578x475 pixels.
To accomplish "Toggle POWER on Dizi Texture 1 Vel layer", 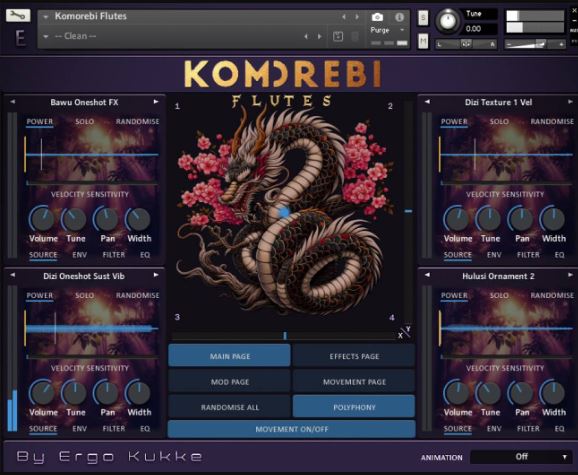I will 454,122.
